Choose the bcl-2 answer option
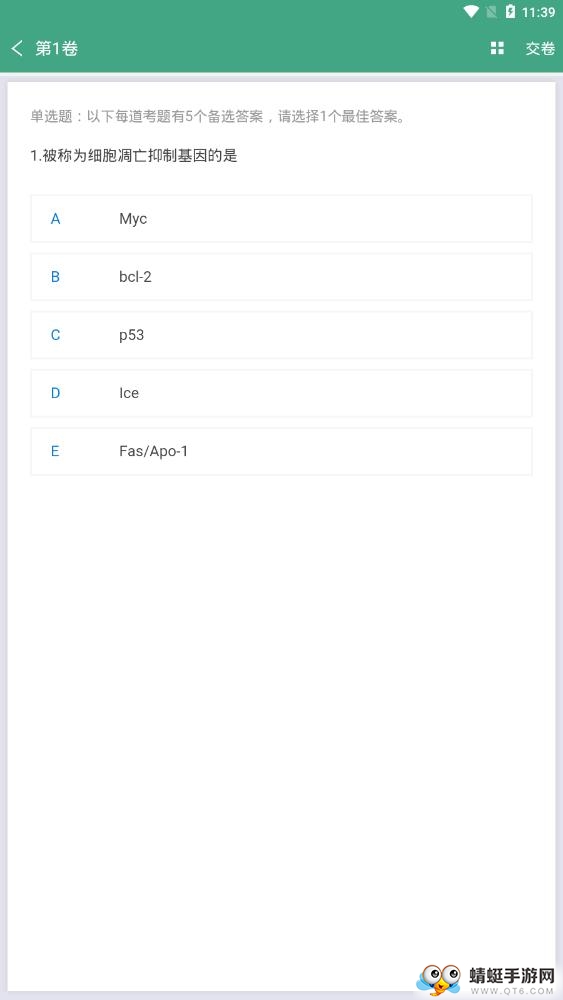The height and width of the screenshot is (1000, 563). pyautogui.click(x=281, y=277)
